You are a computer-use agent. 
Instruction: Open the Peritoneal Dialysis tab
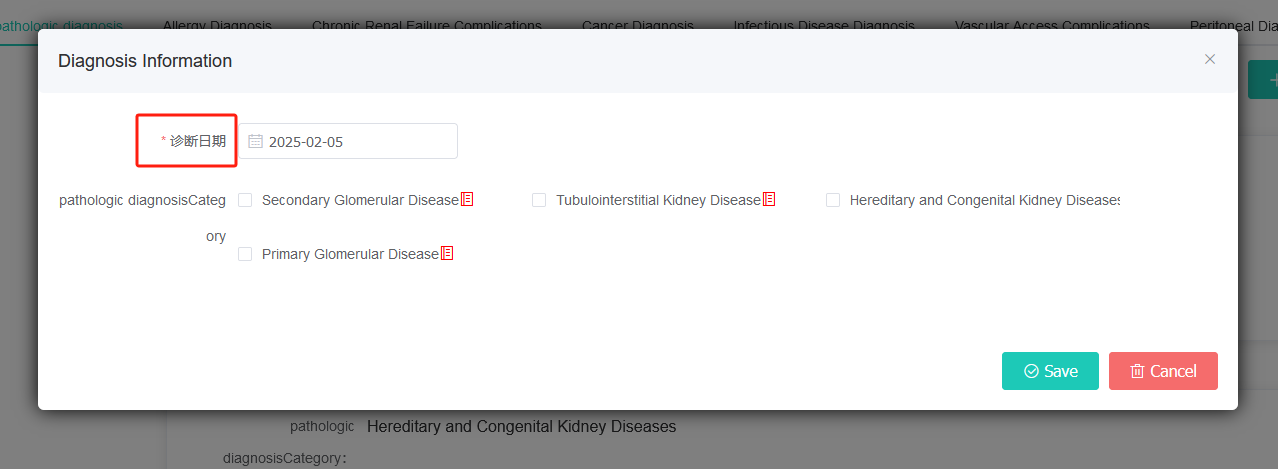[x=1233, y=25]
